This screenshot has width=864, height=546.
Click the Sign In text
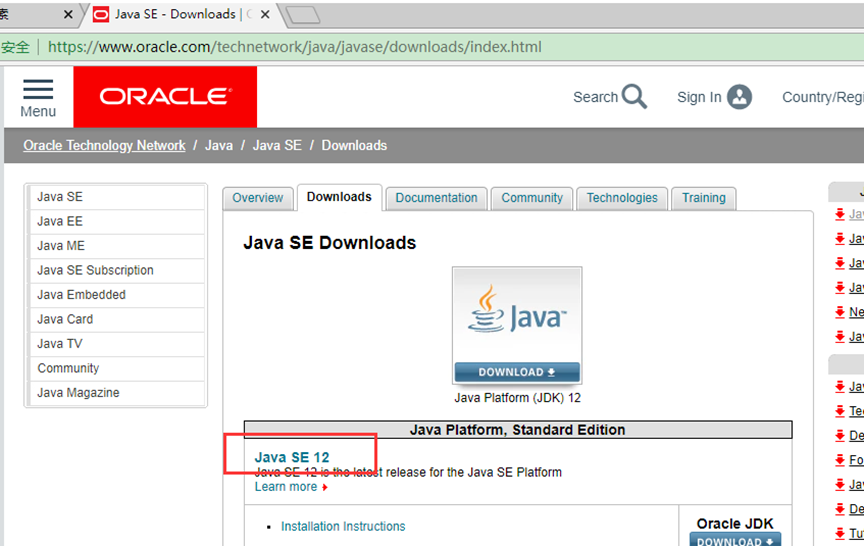699,97
